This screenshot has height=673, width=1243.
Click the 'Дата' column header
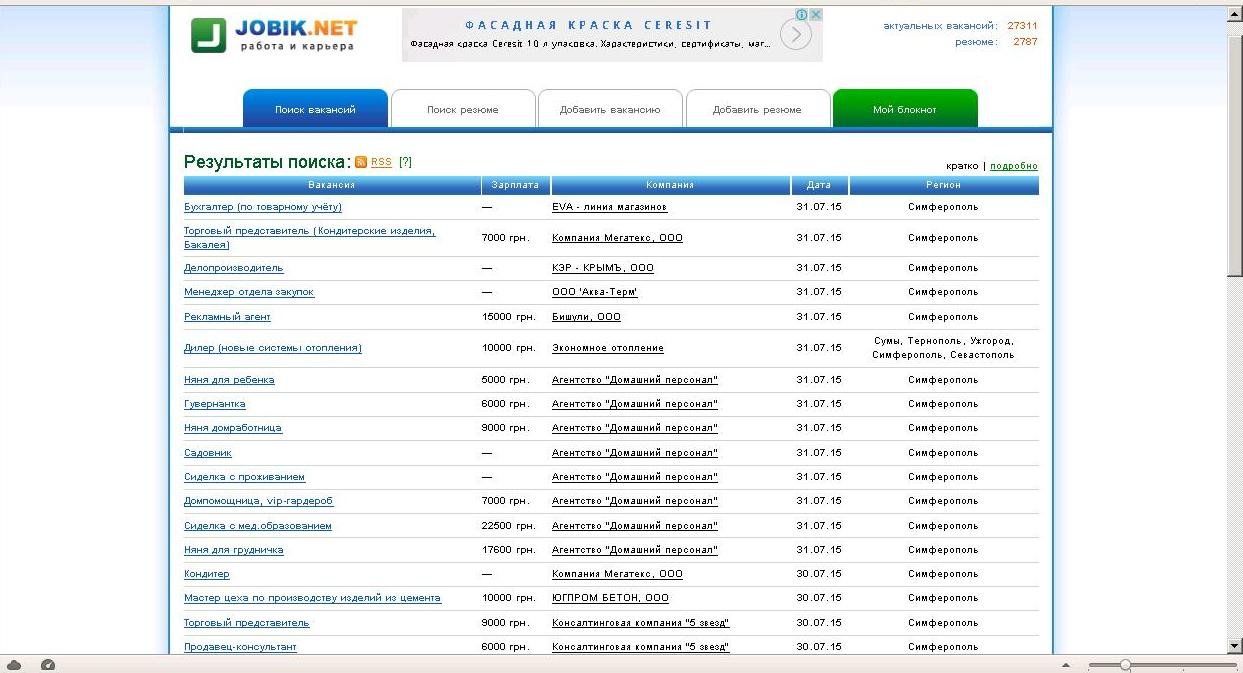pos(818,185)
